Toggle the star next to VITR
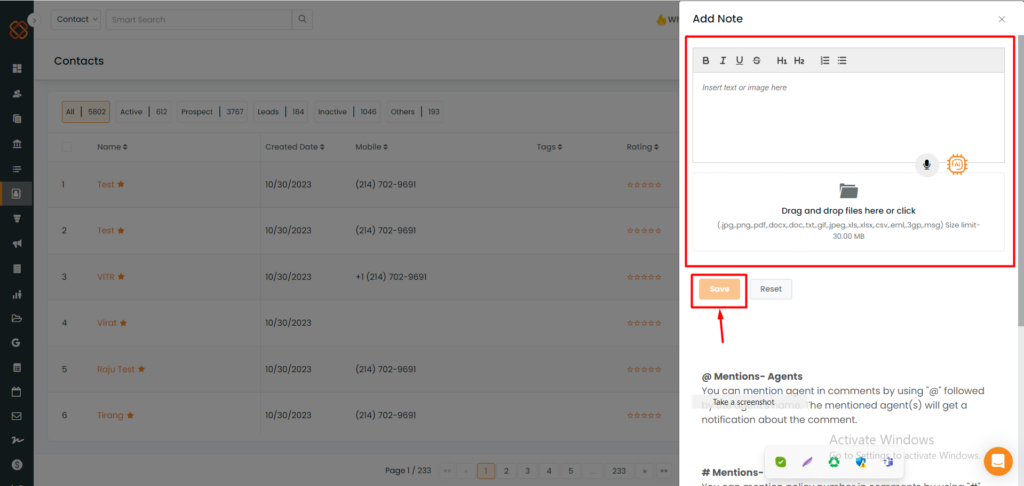The height and width of the screenshot is (486, 1024). coord(121,277)
